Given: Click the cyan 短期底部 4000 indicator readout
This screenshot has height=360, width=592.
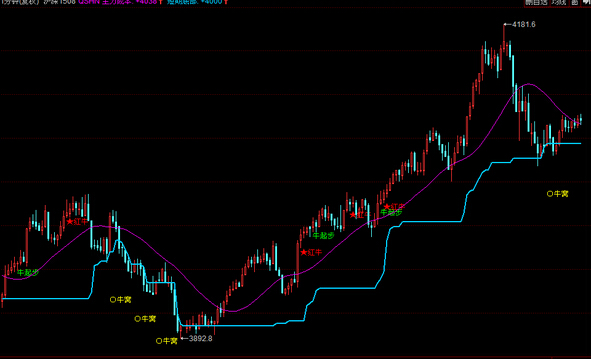Looking at the screenshot, I should point(197,2).
